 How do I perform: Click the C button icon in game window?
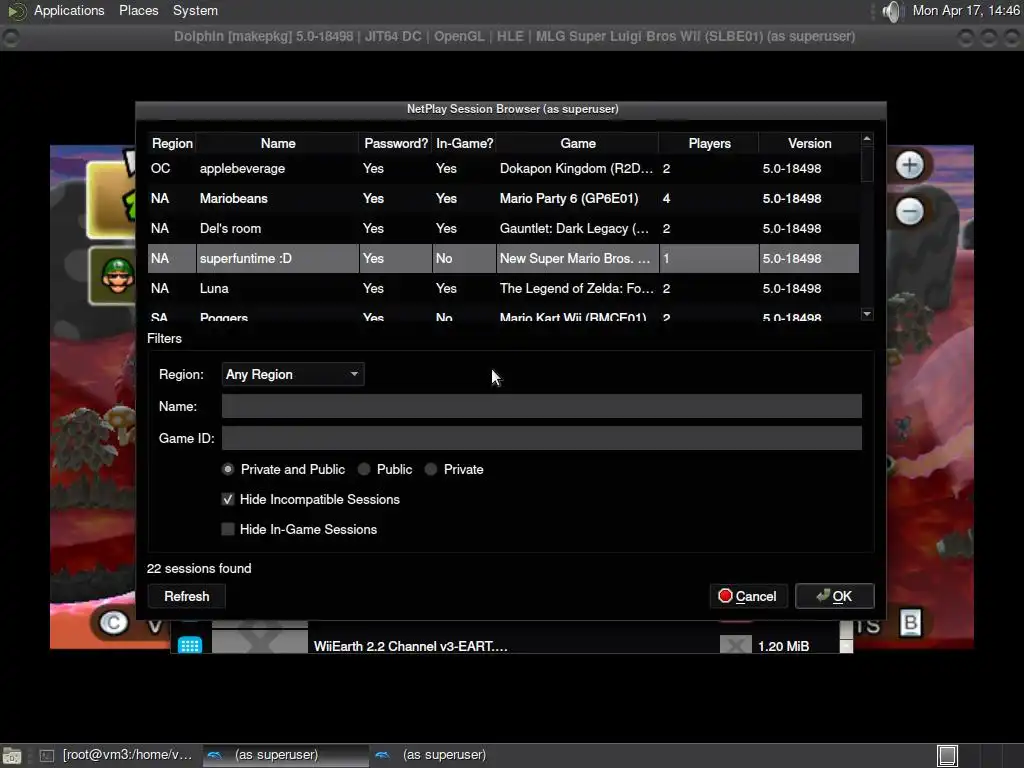[x=113, y=622]
